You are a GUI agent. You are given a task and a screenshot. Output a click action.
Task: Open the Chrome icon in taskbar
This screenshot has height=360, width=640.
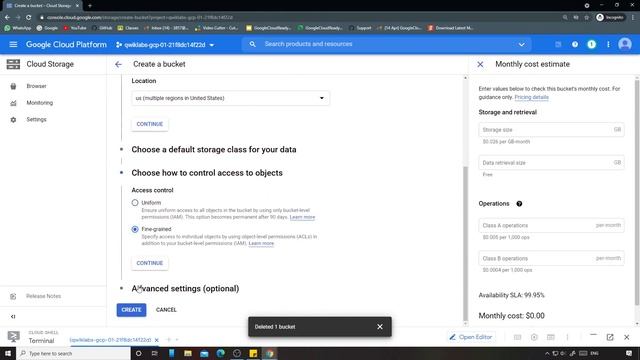click(270, 353)
